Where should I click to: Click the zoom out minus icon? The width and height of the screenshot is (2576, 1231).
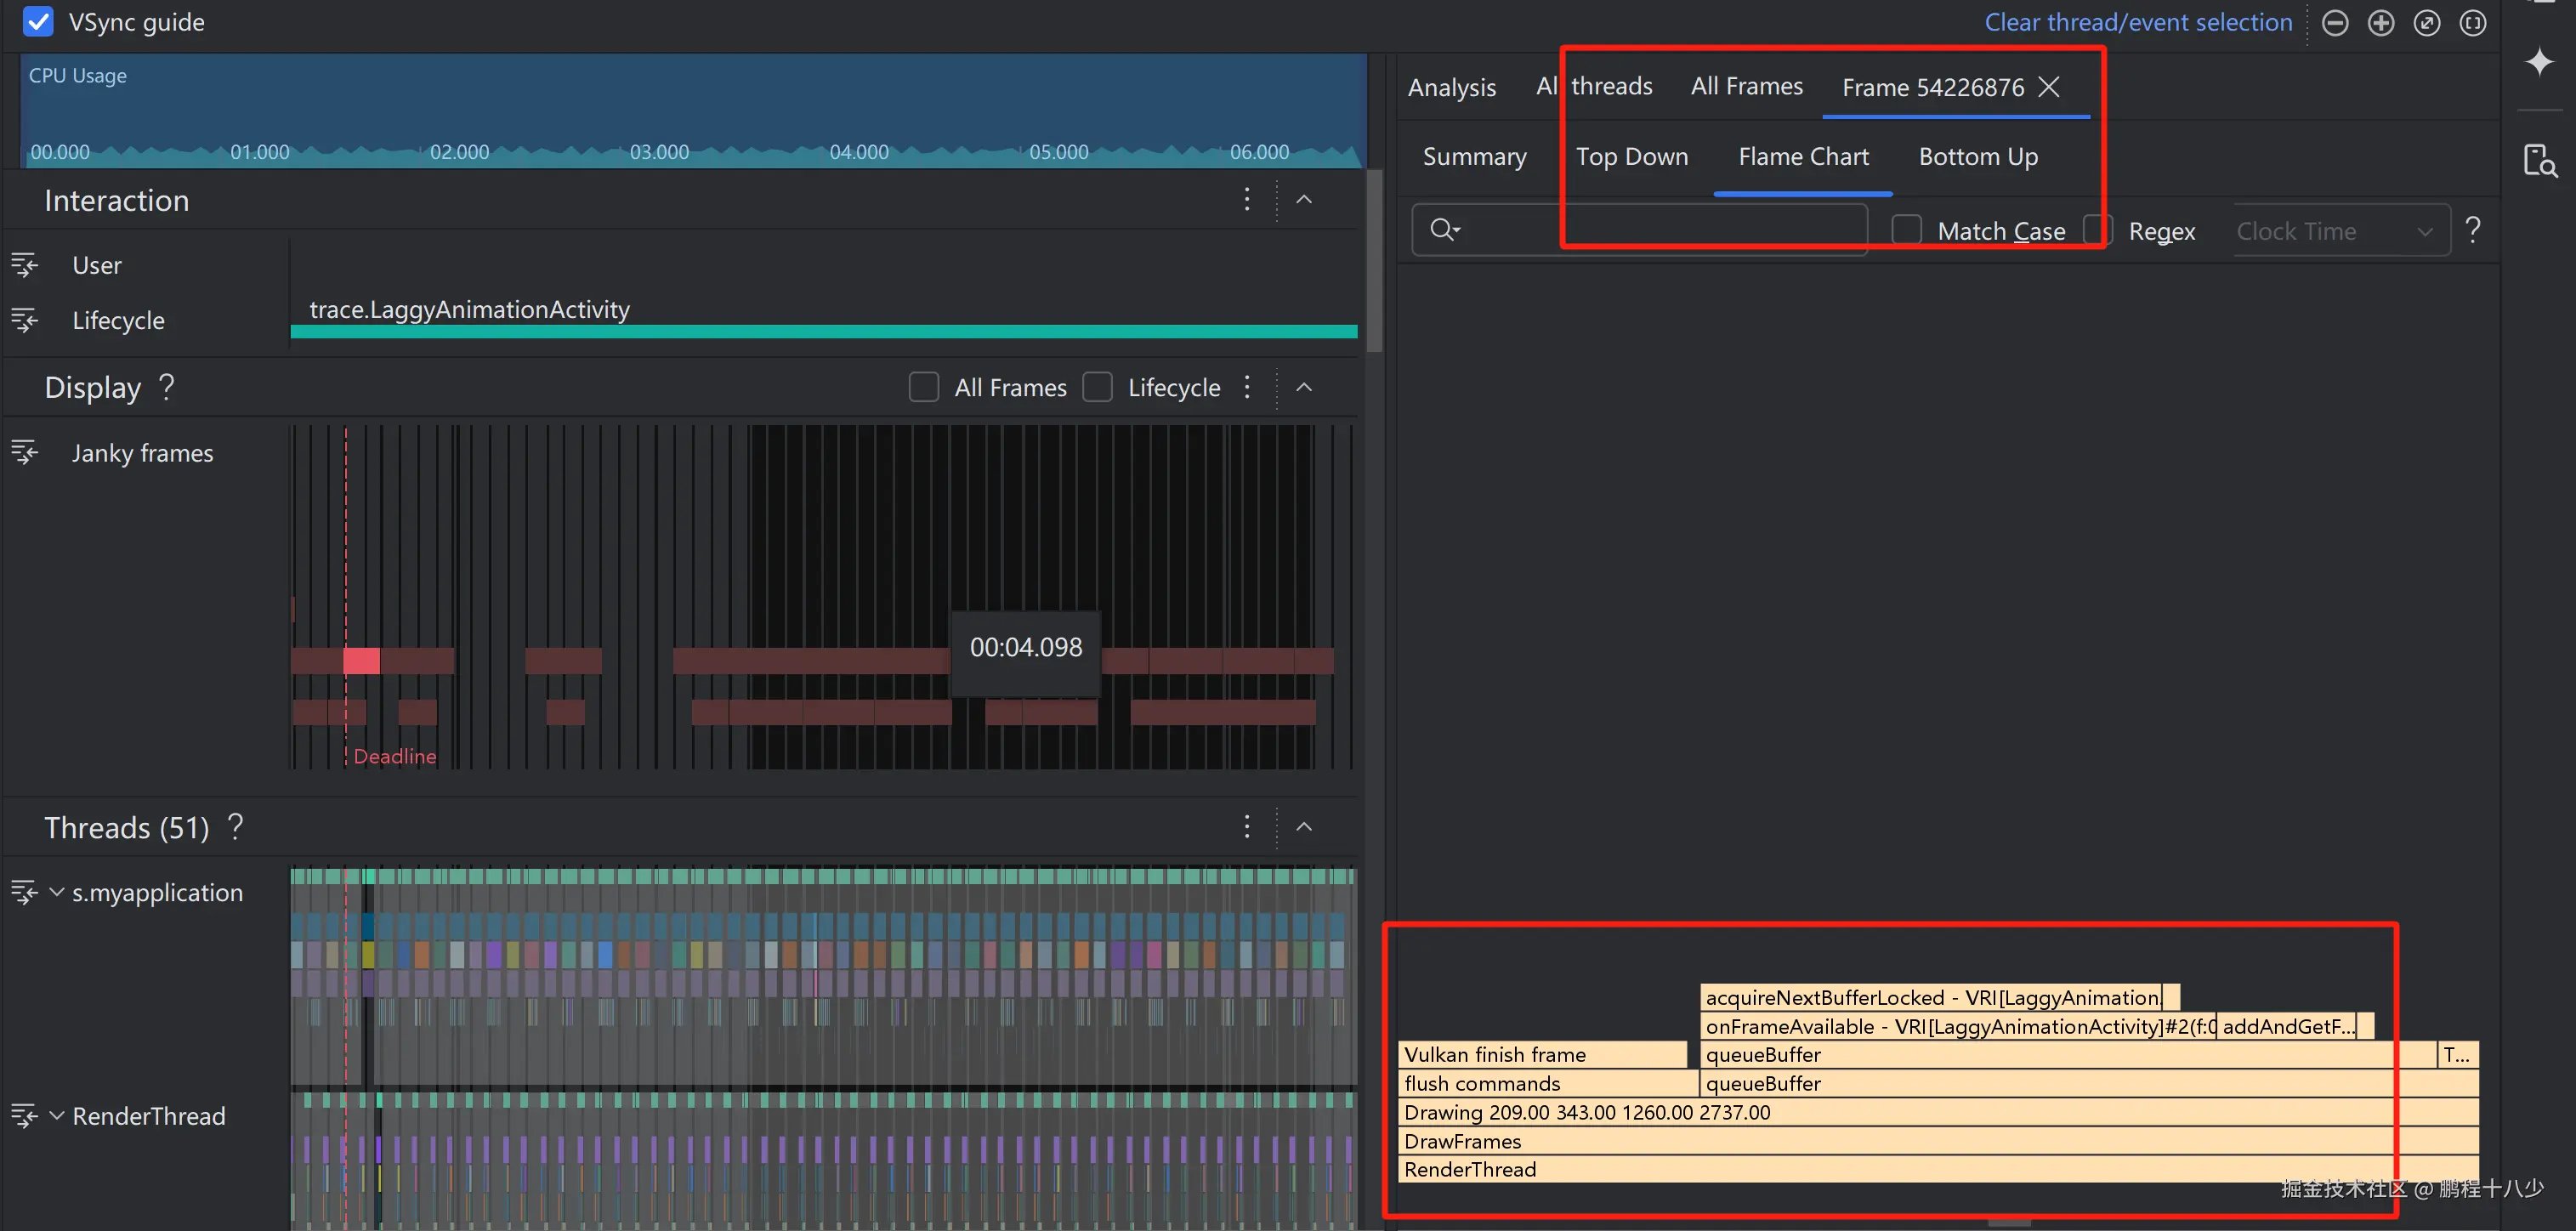[x=2335, y=23]
